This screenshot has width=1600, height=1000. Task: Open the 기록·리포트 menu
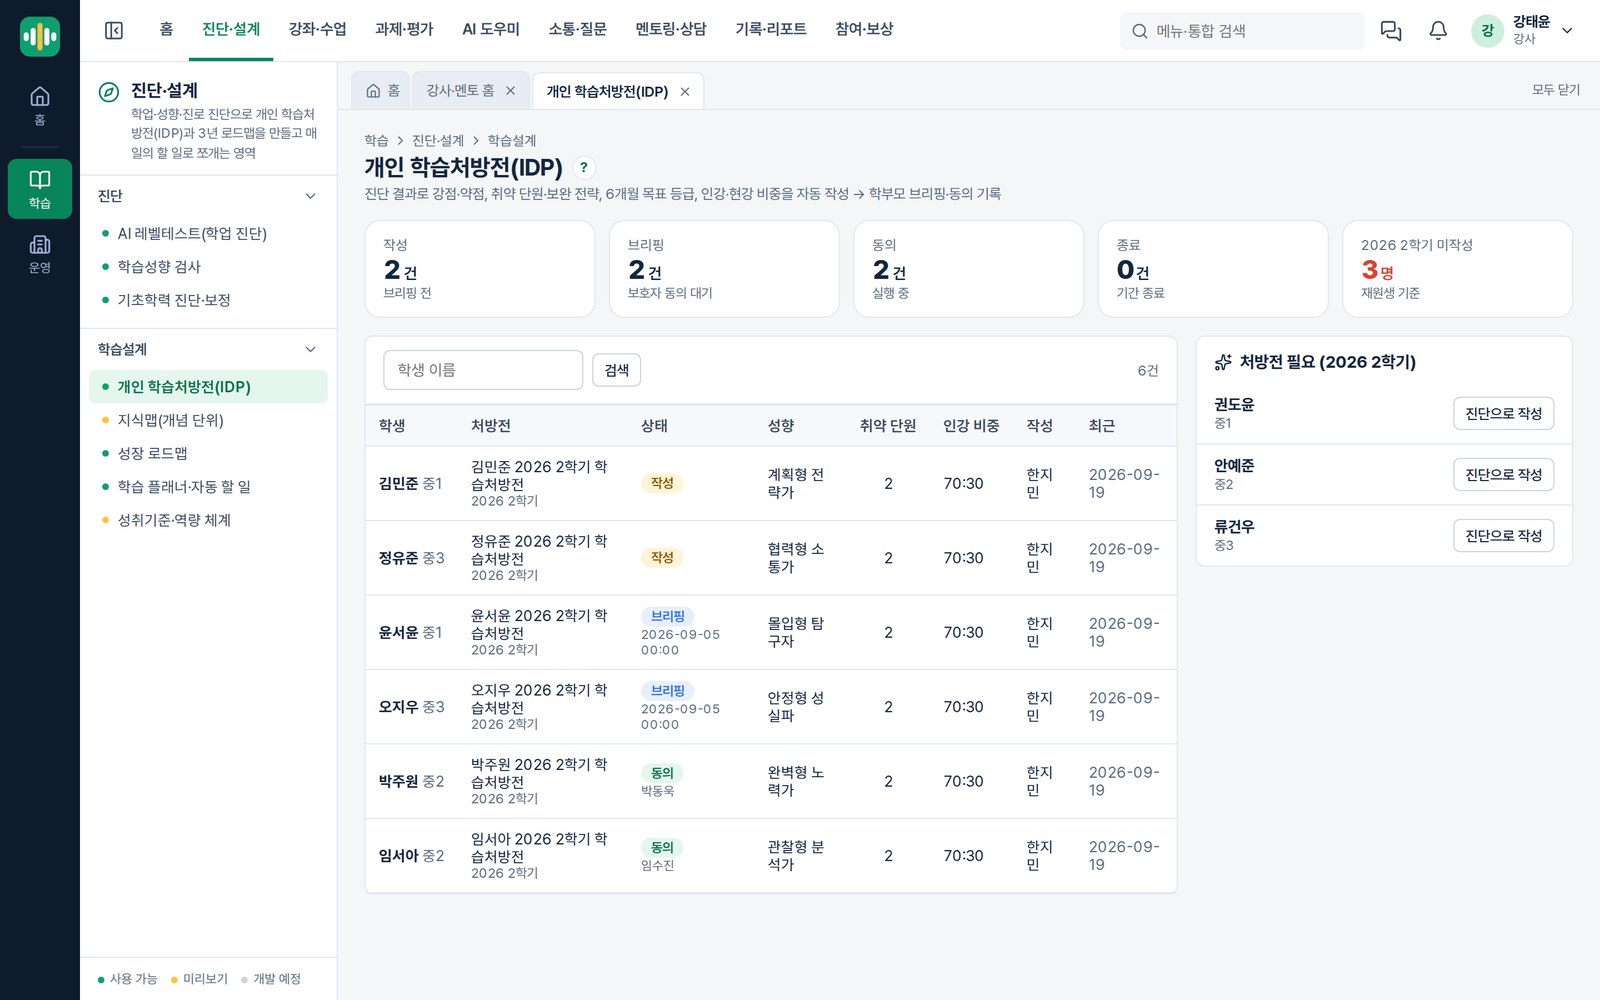tap(770, 29)
